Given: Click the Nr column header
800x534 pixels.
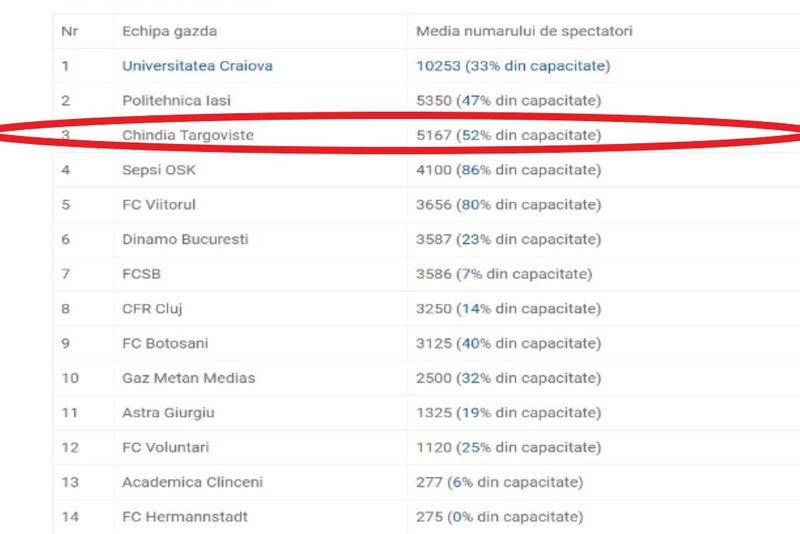Looking at the screenshot, I should click(x=68, y=31).
